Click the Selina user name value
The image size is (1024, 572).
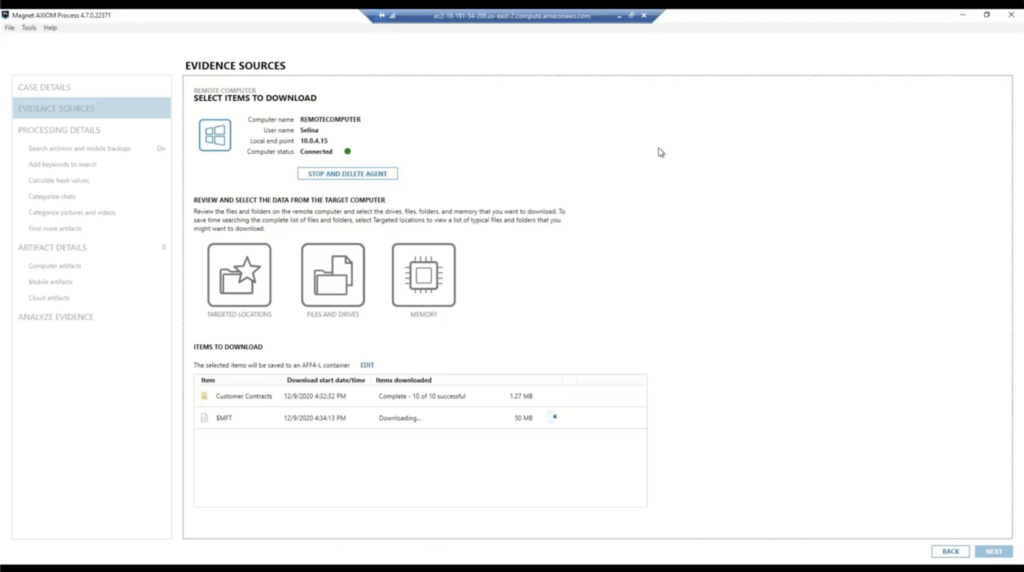click(x=309, y=131)
